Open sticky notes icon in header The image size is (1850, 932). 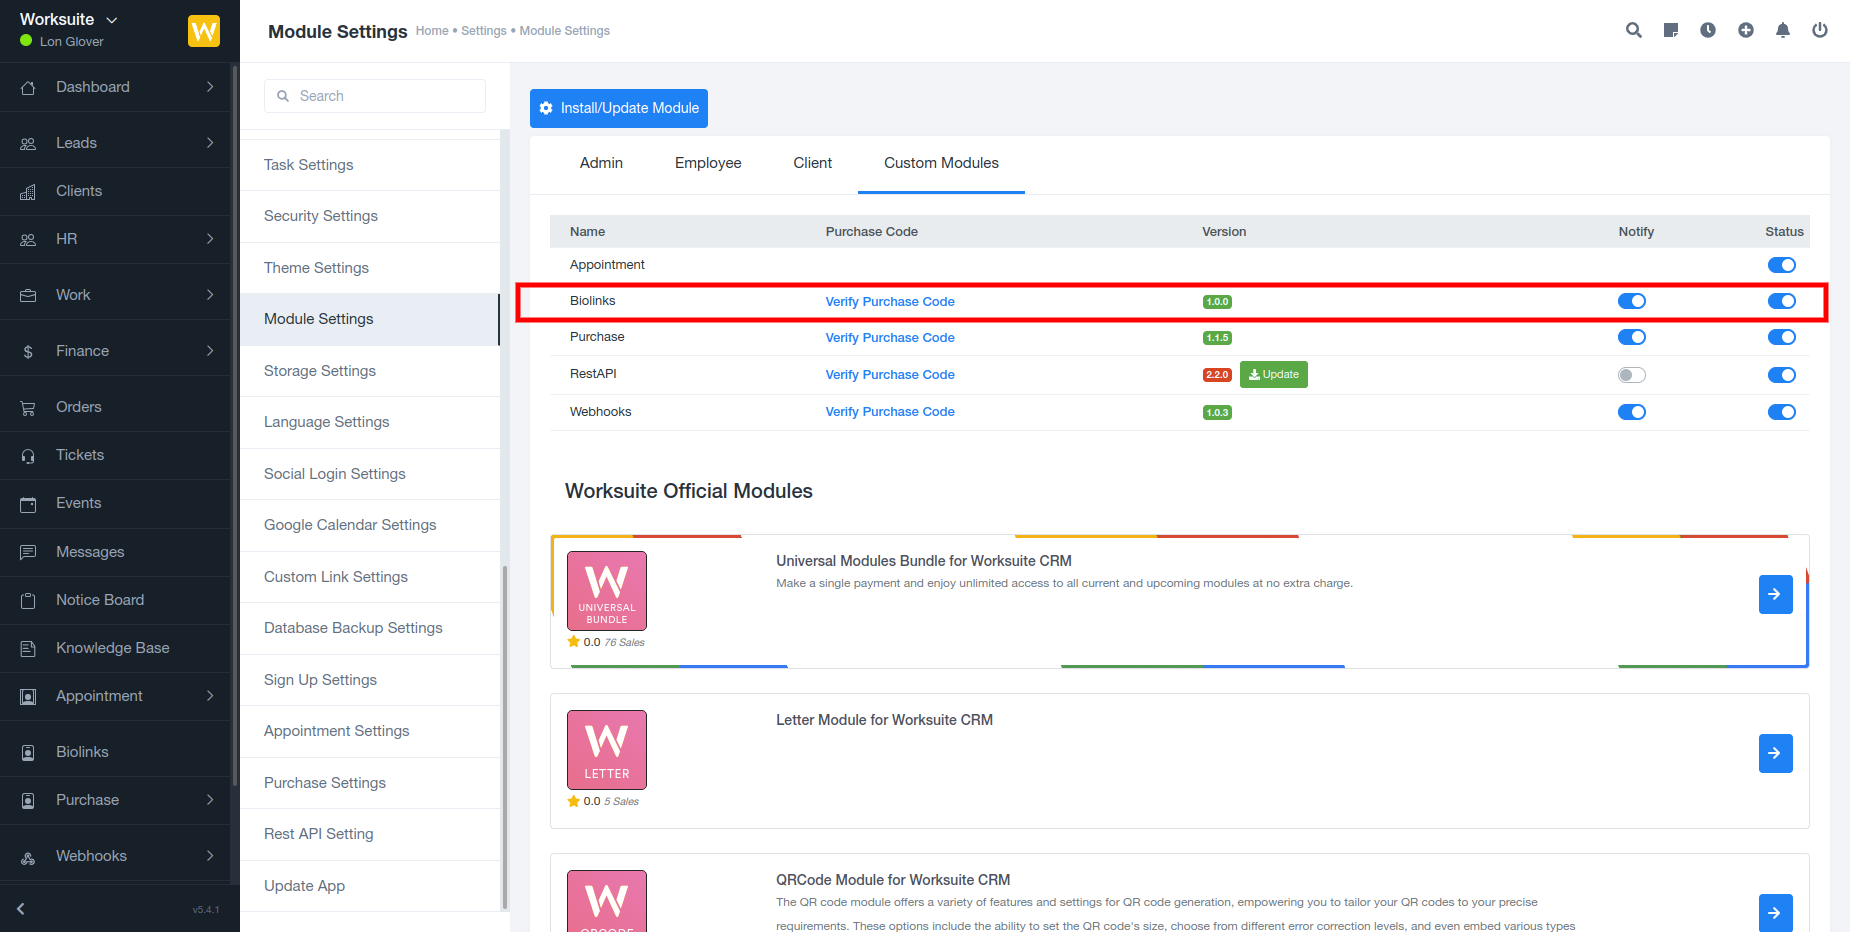coord(1671,30)
